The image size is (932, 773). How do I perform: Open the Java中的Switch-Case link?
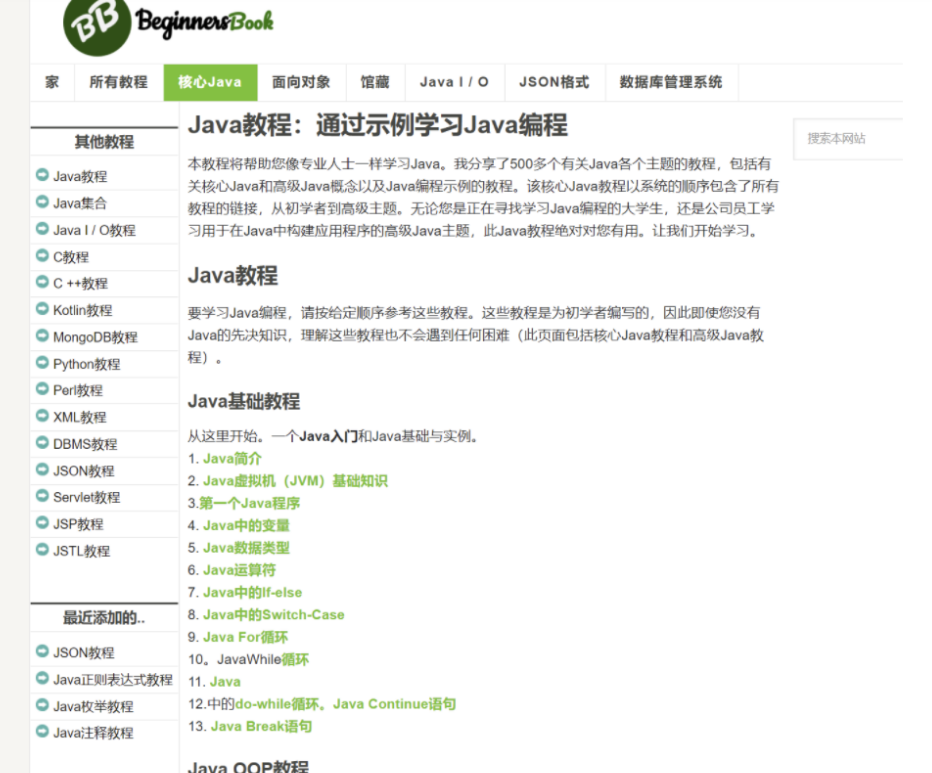click(274, 615)
